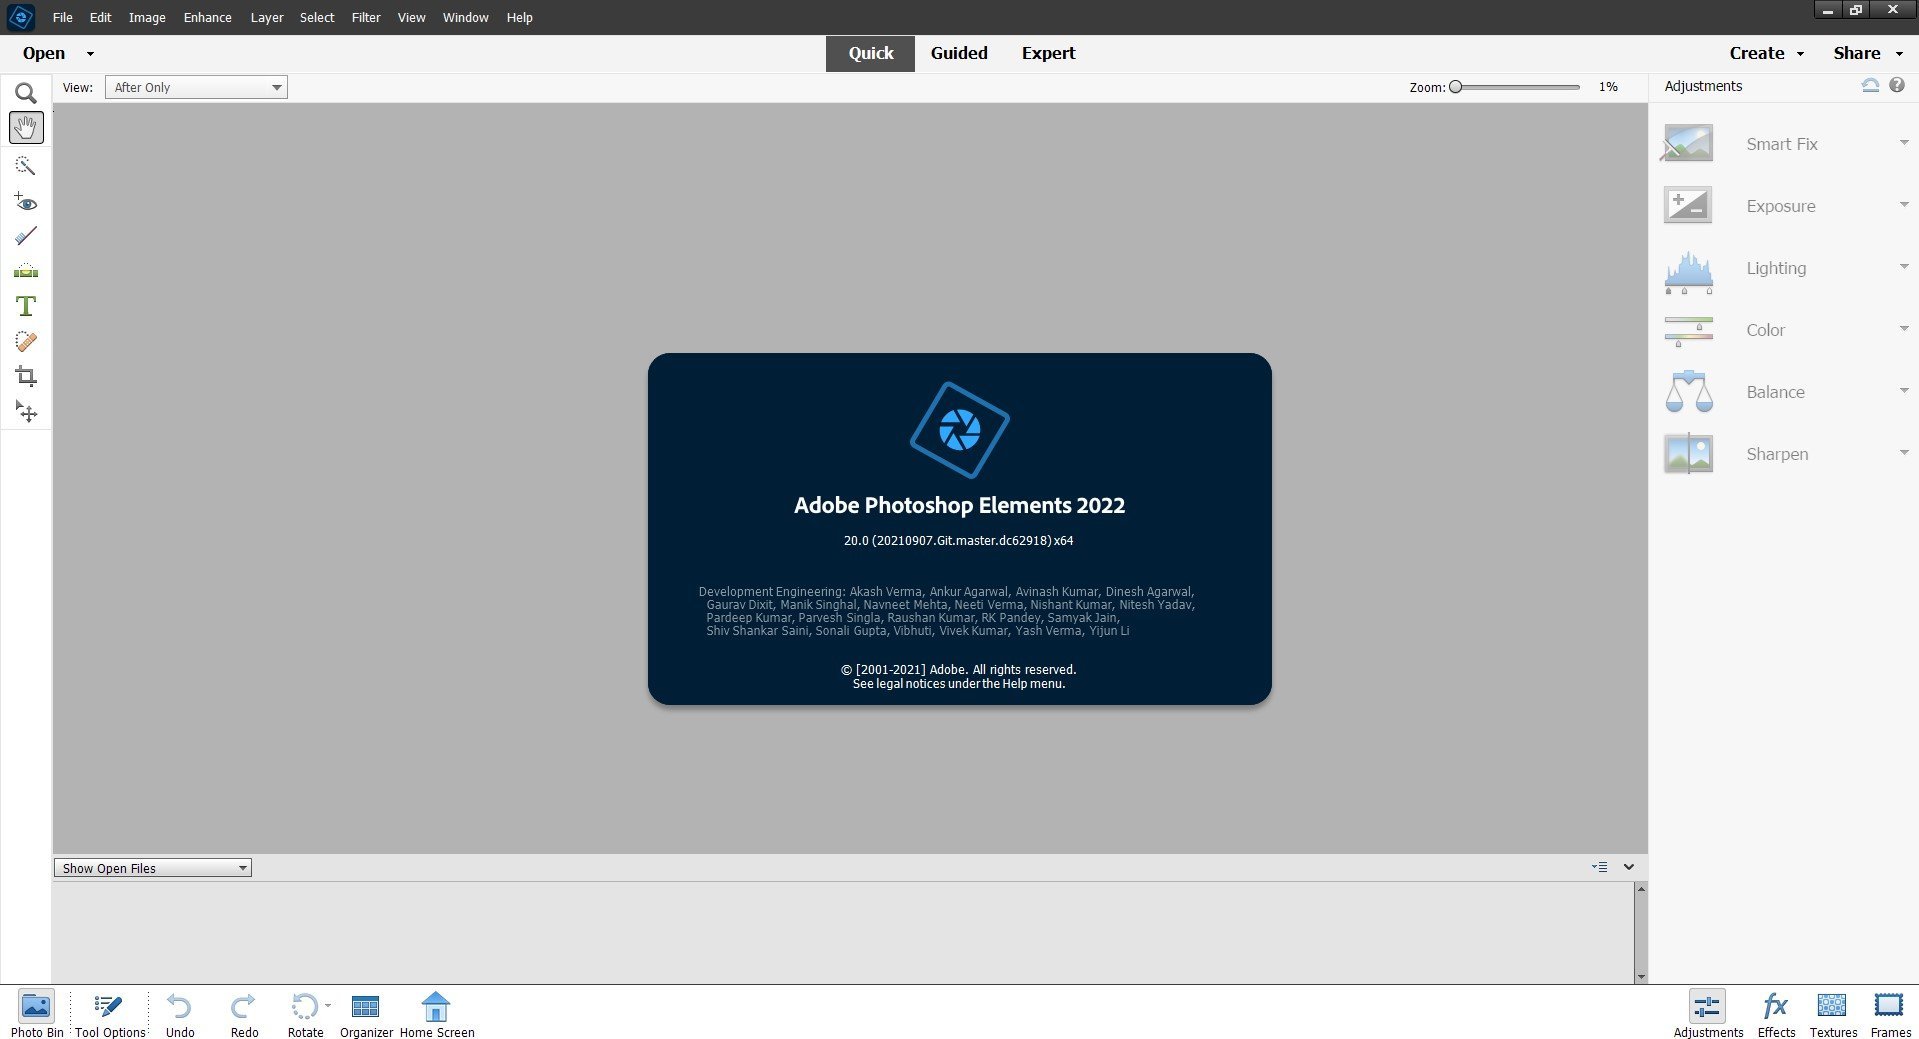The width and height of the screenshot is (1919, 1039).
Task: Open the Select menu
Action: point(317,17)
